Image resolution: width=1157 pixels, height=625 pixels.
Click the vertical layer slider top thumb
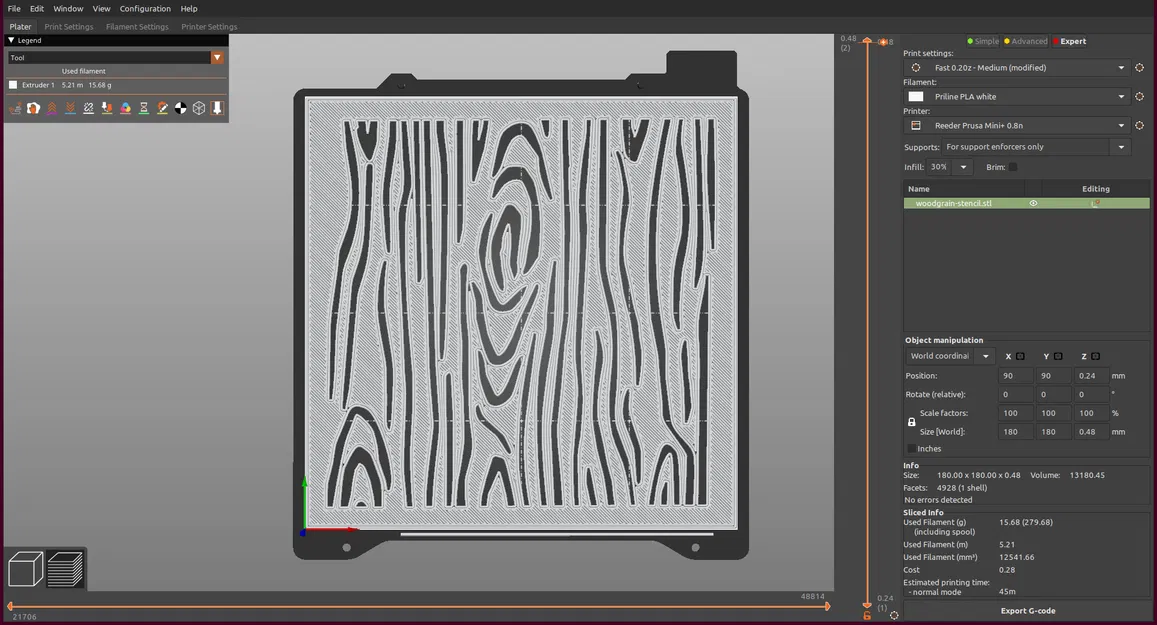(x=867, y=41)
